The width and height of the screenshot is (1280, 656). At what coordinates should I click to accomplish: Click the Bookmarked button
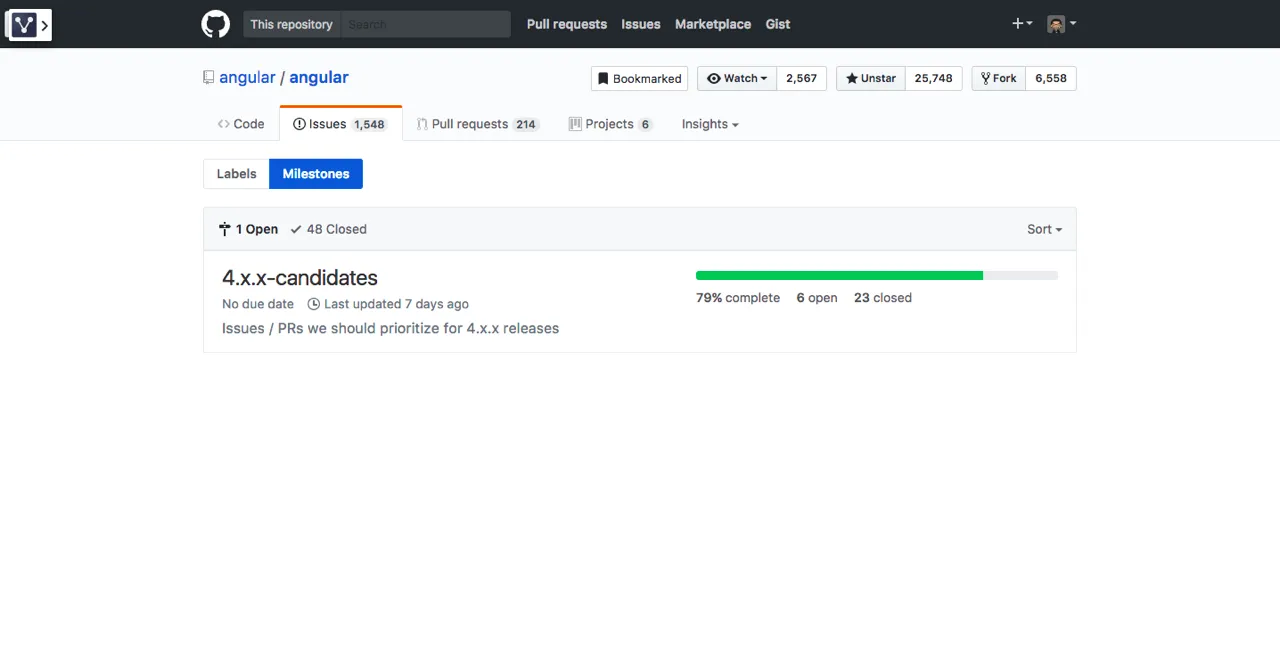coord(639,79)
